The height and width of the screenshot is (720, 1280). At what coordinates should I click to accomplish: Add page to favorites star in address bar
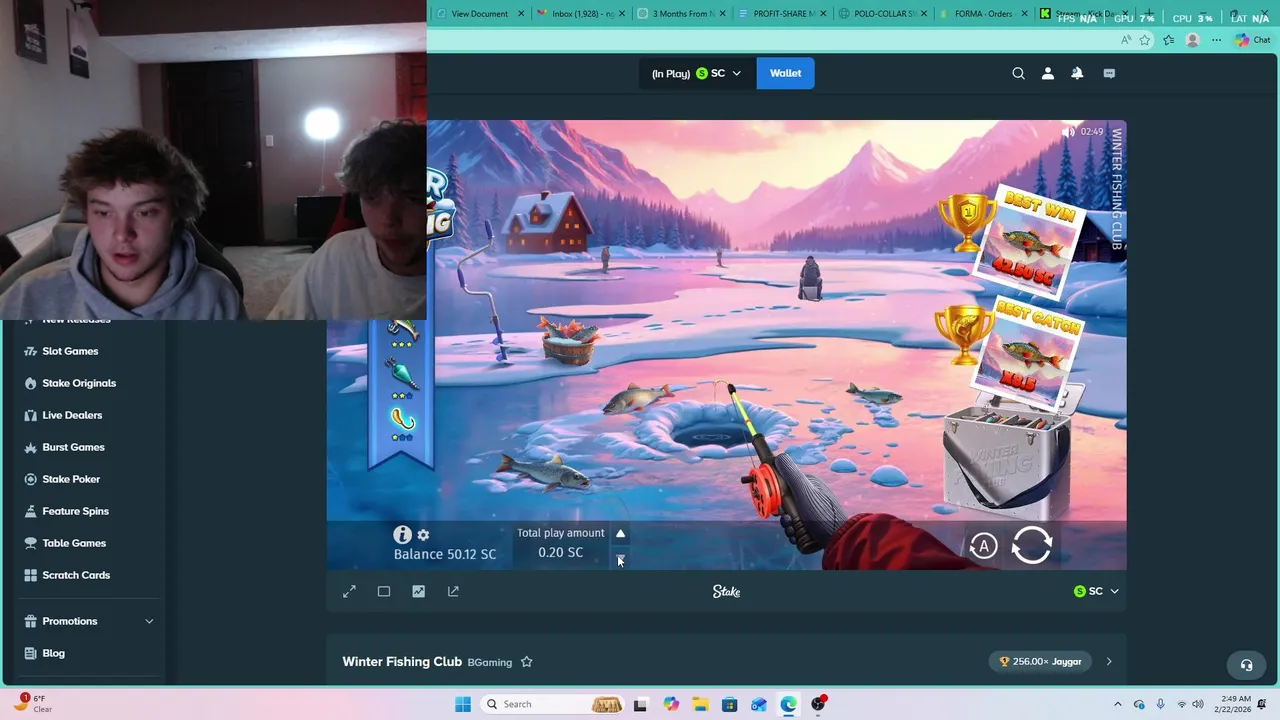click(1145, 40)
